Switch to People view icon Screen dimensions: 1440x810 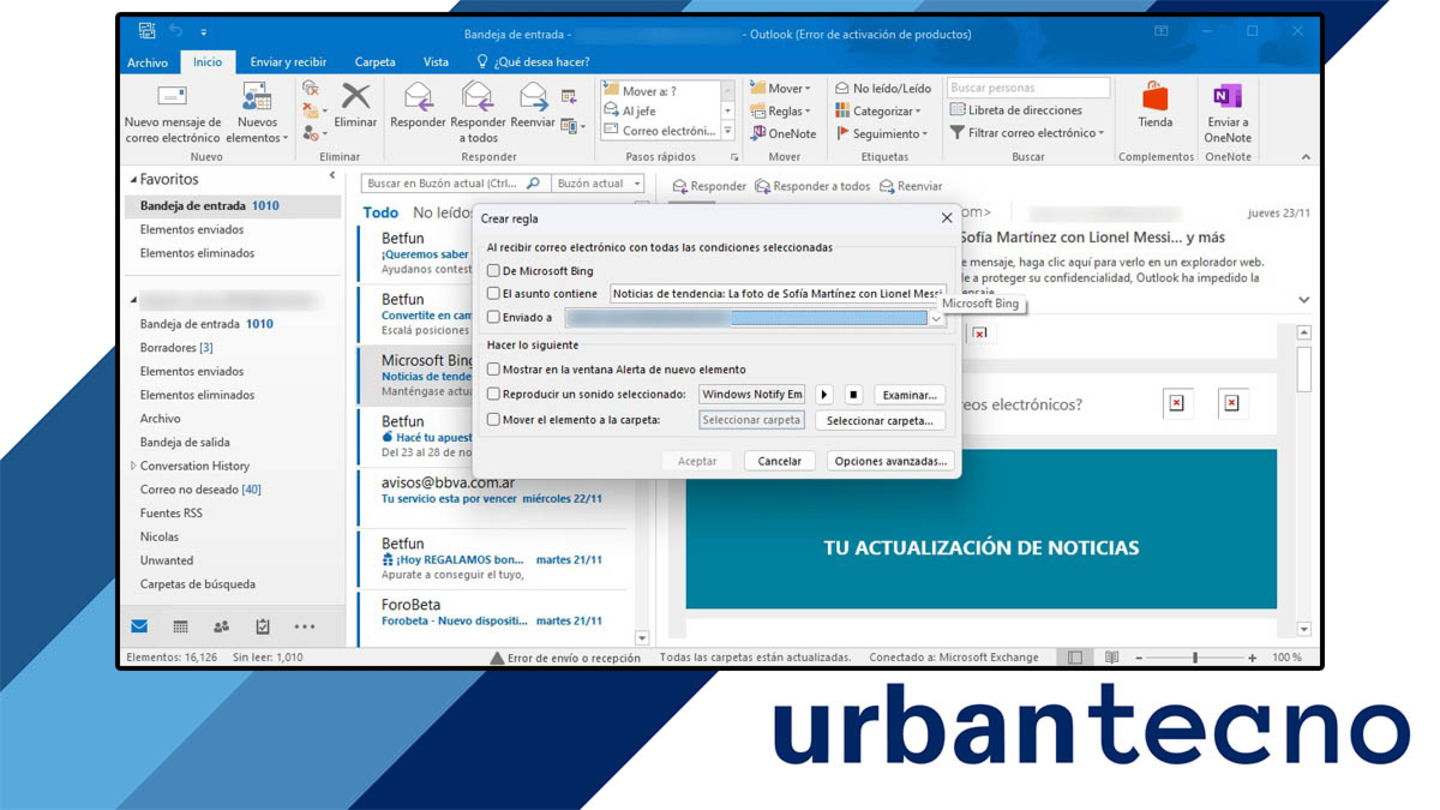click(221, 627)
